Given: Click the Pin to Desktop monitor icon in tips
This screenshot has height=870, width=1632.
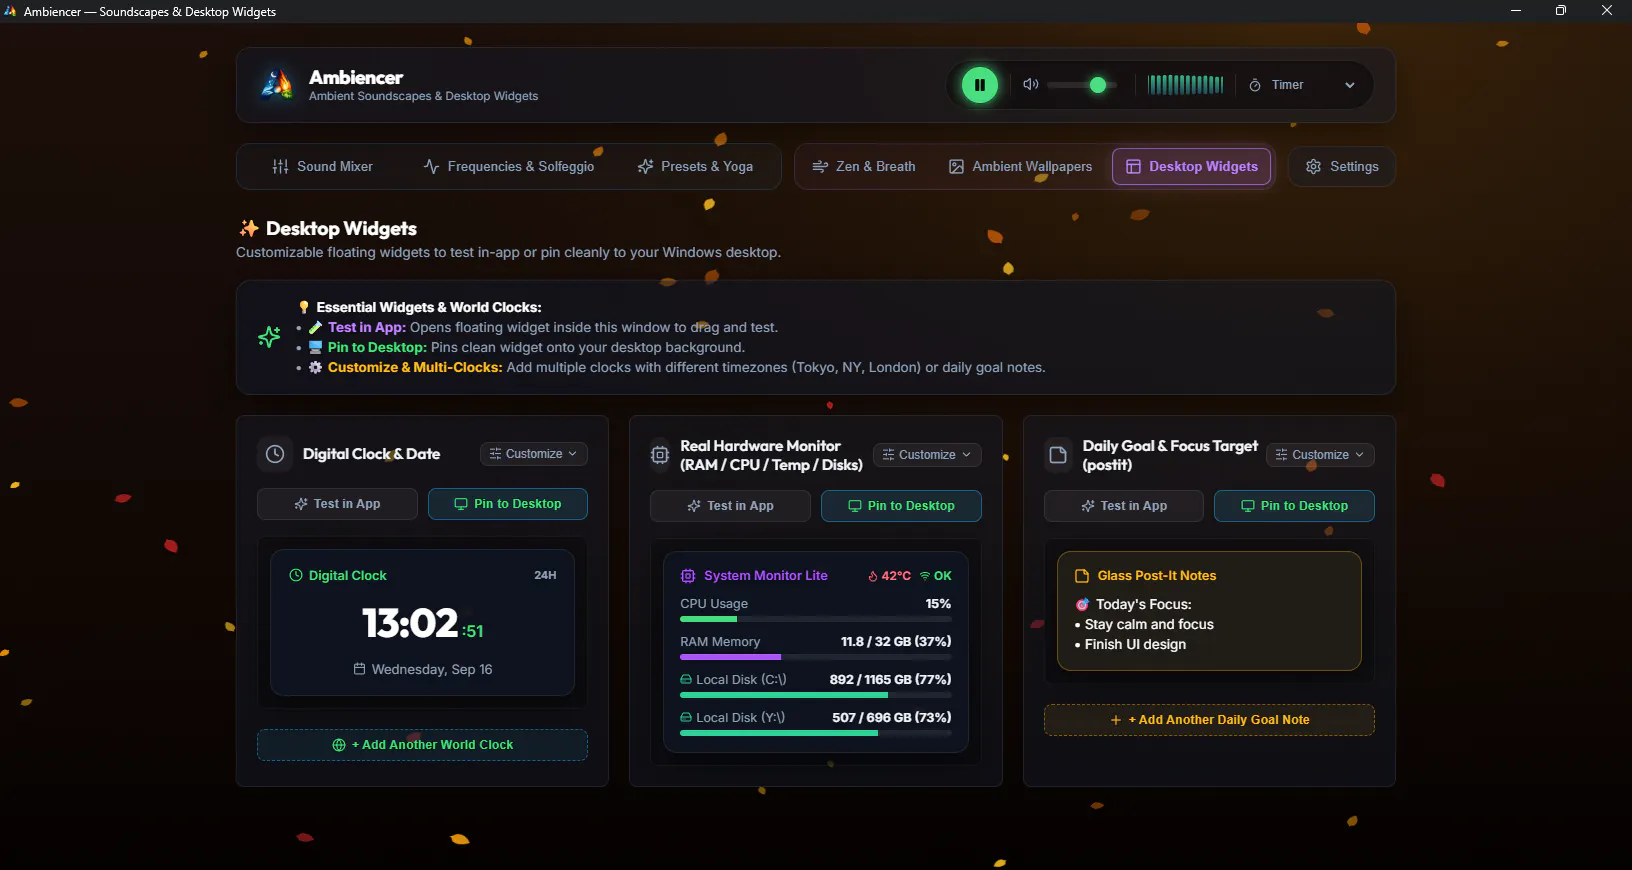Looking at the screenshot, I should (315, 347).
